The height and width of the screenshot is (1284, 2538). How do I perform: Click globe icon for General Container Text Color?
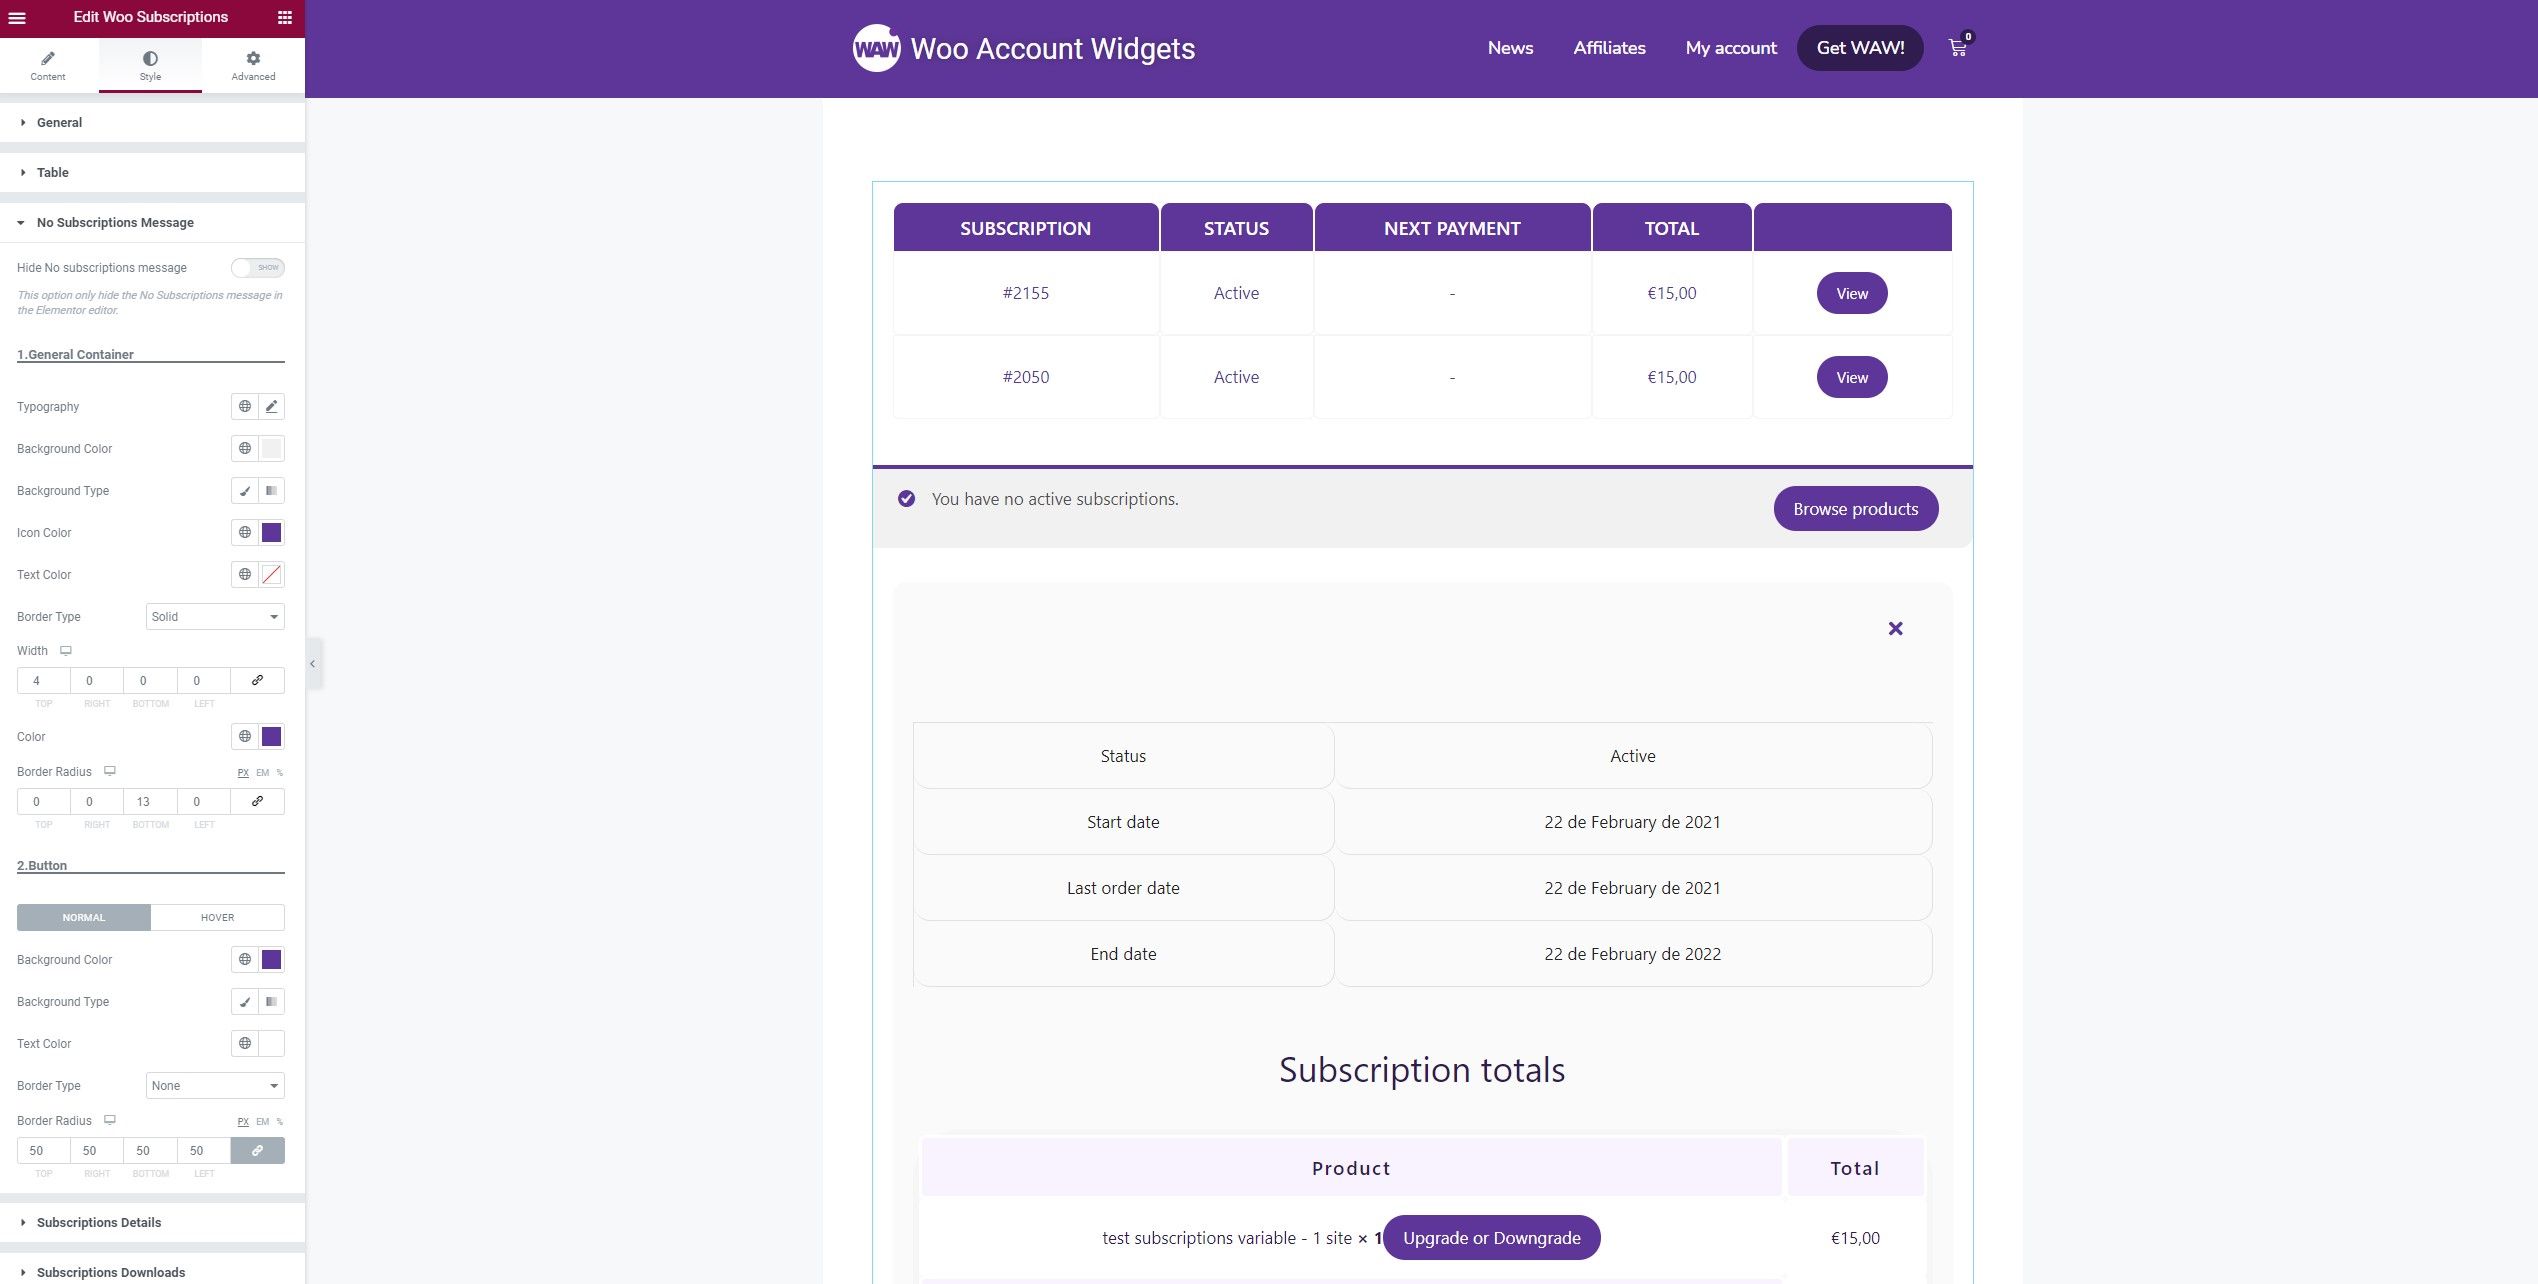click(245, 575)
